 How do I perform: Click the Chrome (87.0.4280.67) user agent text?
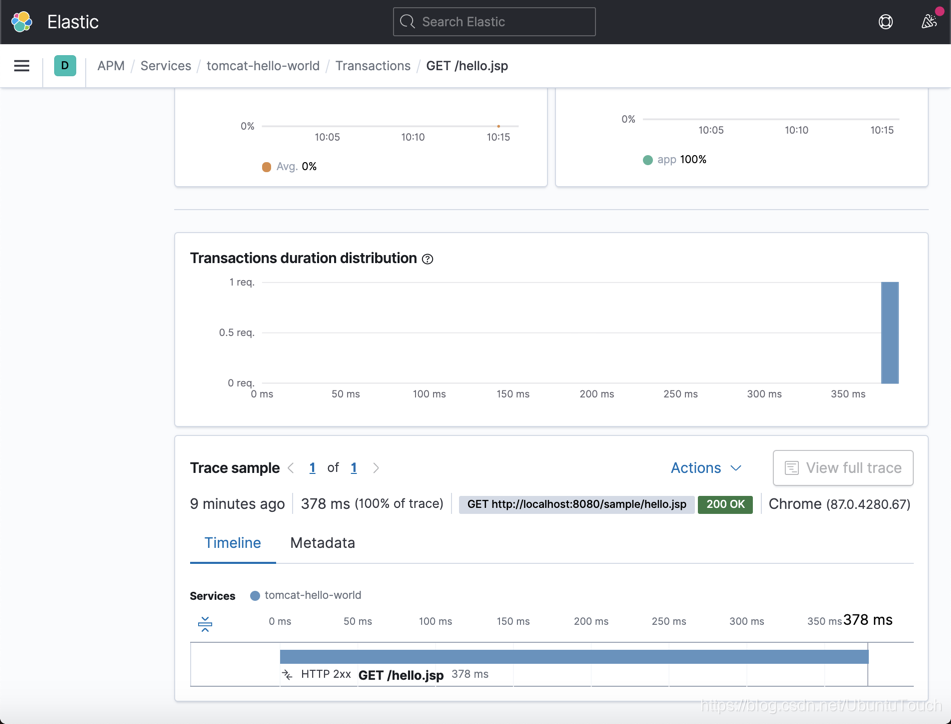click(839, 504)
